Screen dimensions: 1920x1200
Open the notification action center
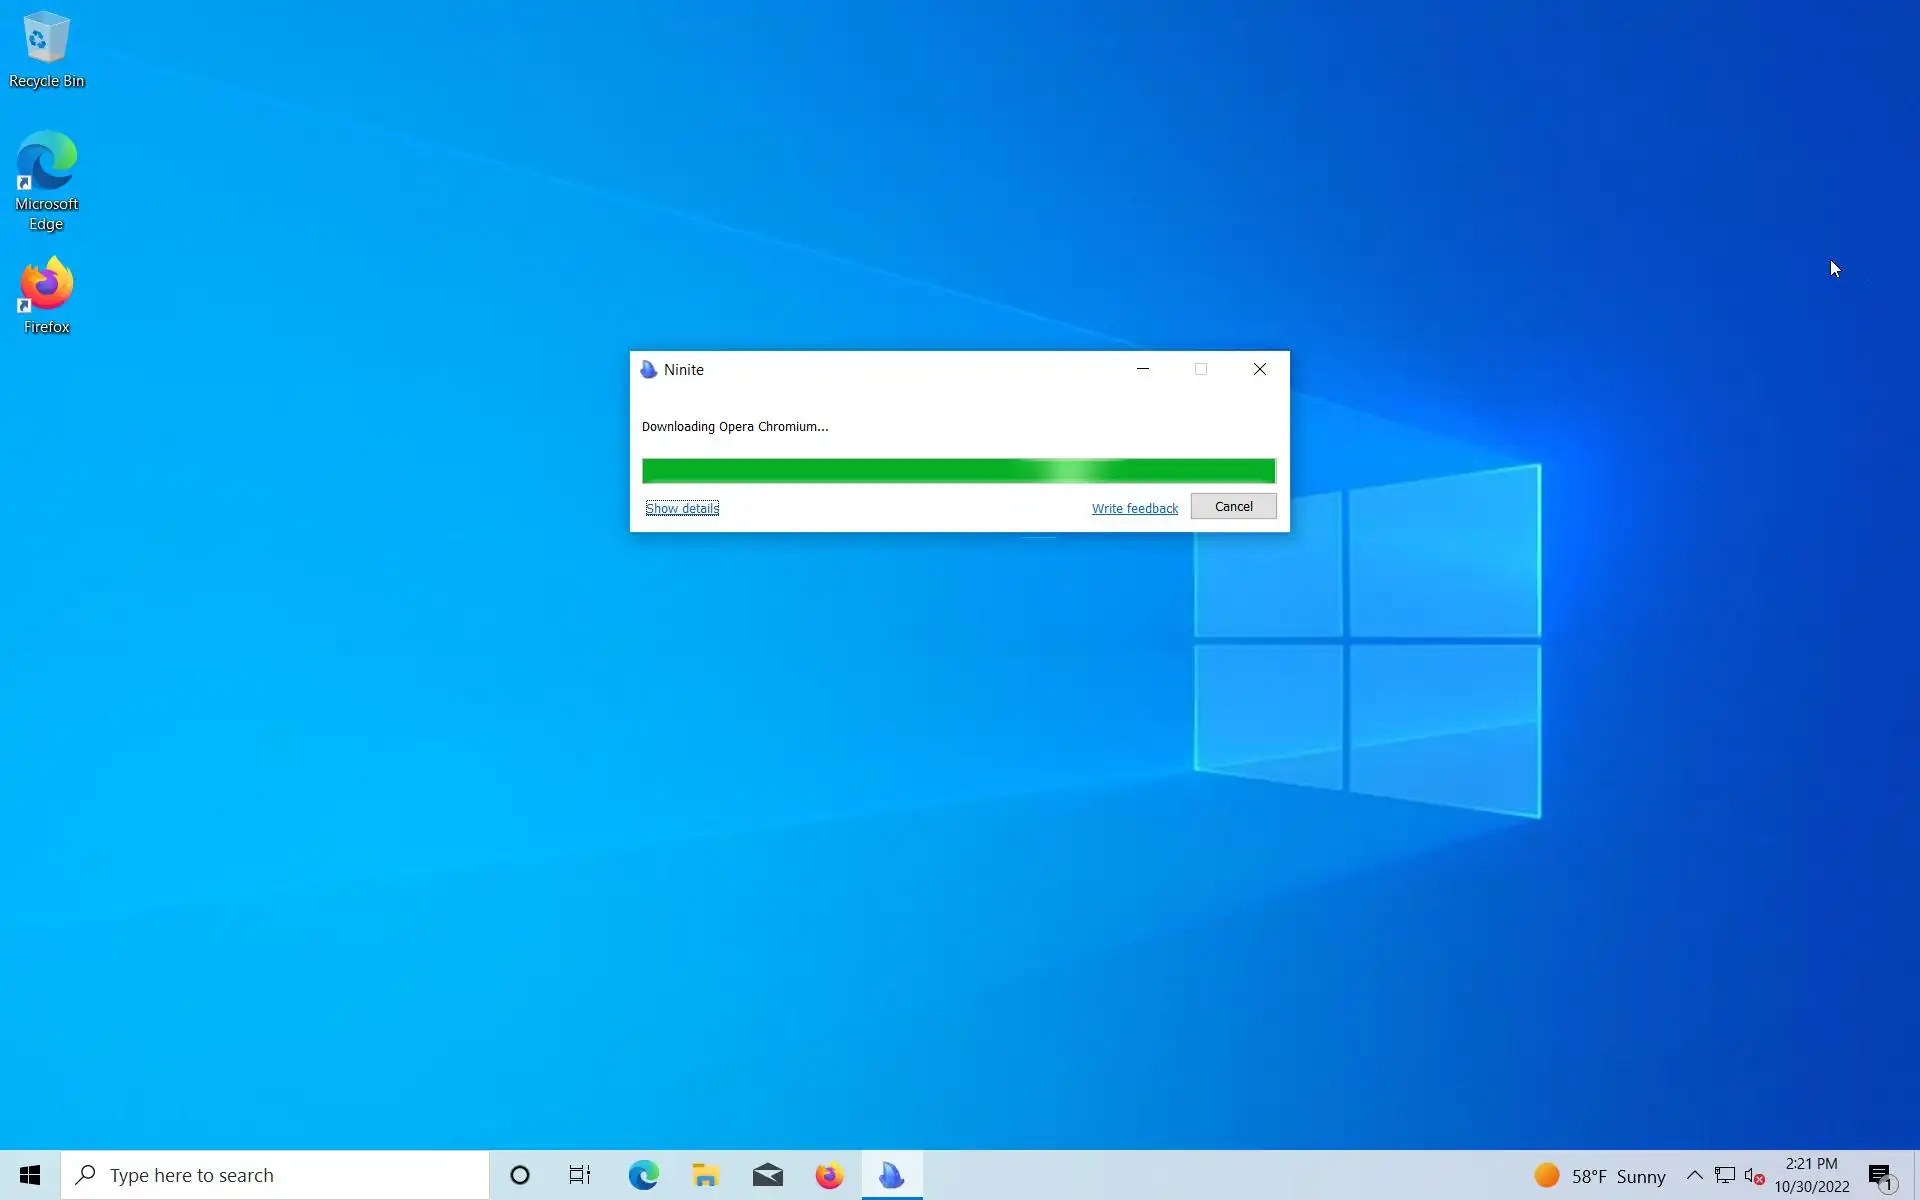coord(1881,1176)
